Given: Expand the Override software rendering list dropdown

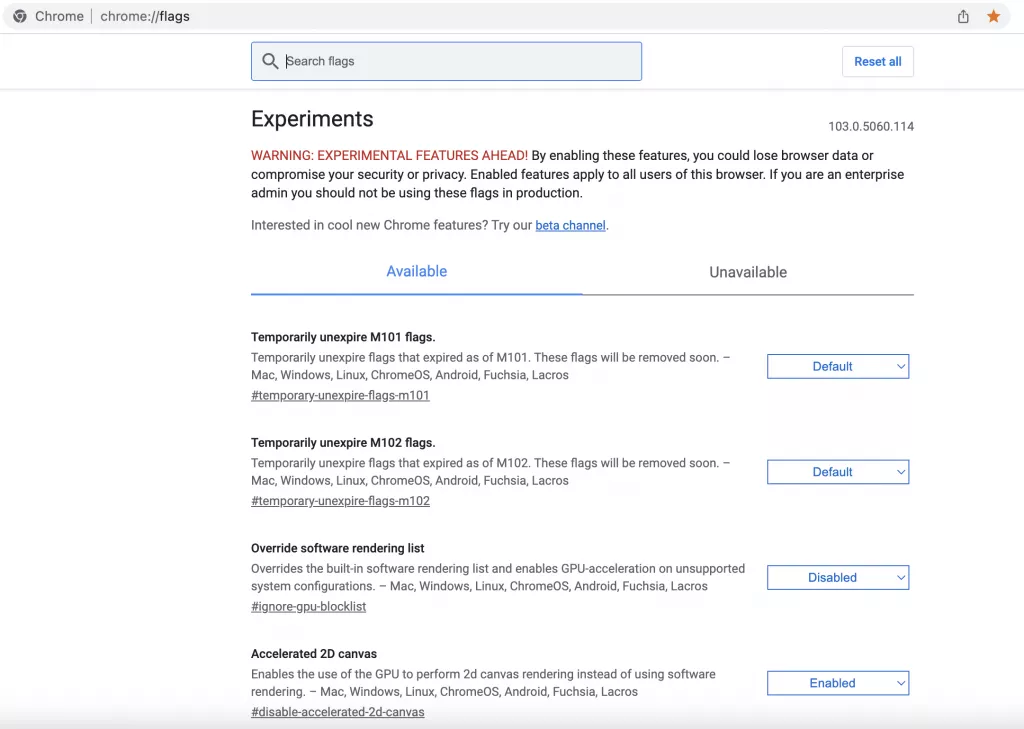Looking at the screenshot, I should (x=838, y=578).
